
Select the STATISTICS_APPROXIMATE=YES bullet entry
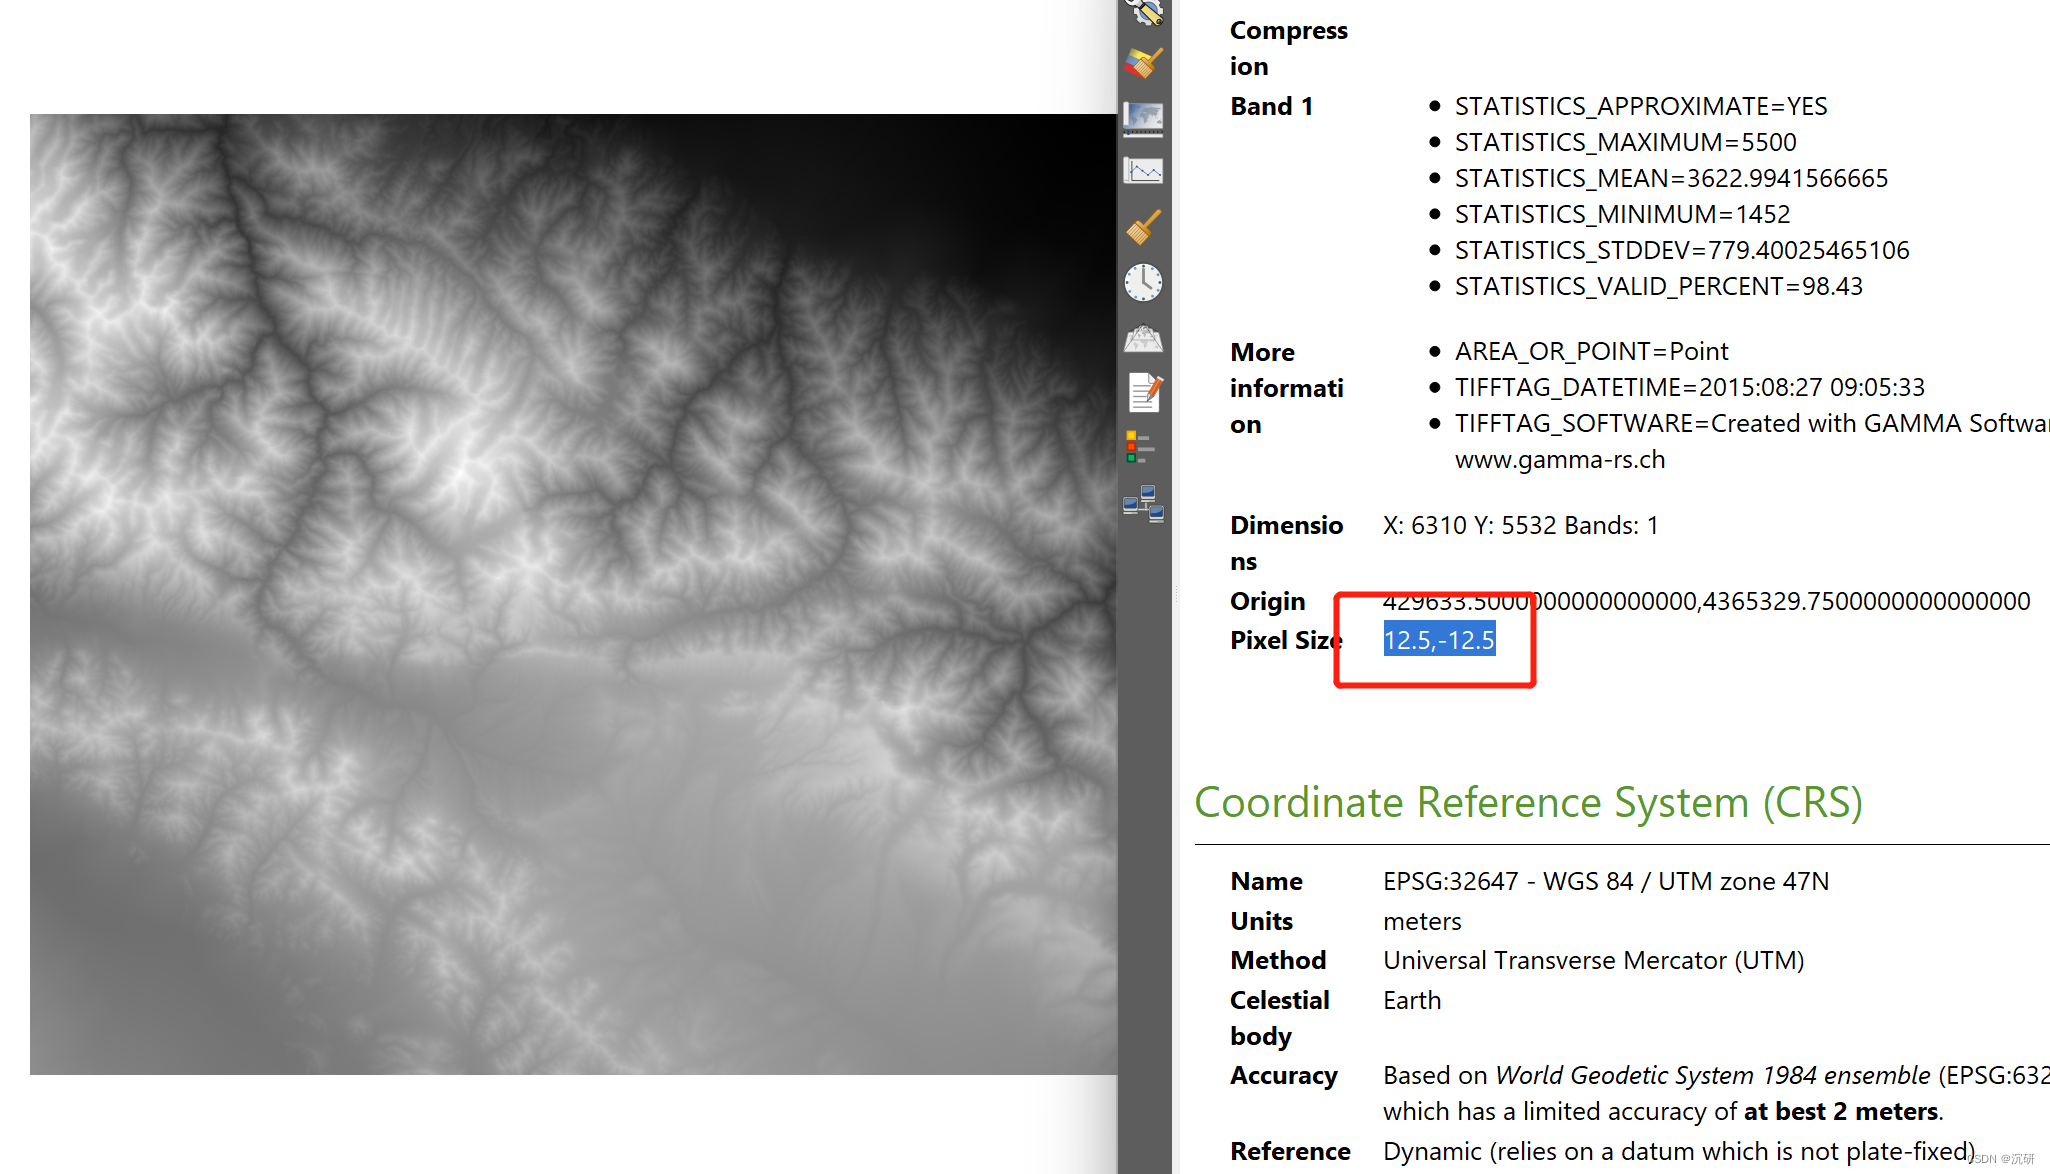(x=1640, y=106)
